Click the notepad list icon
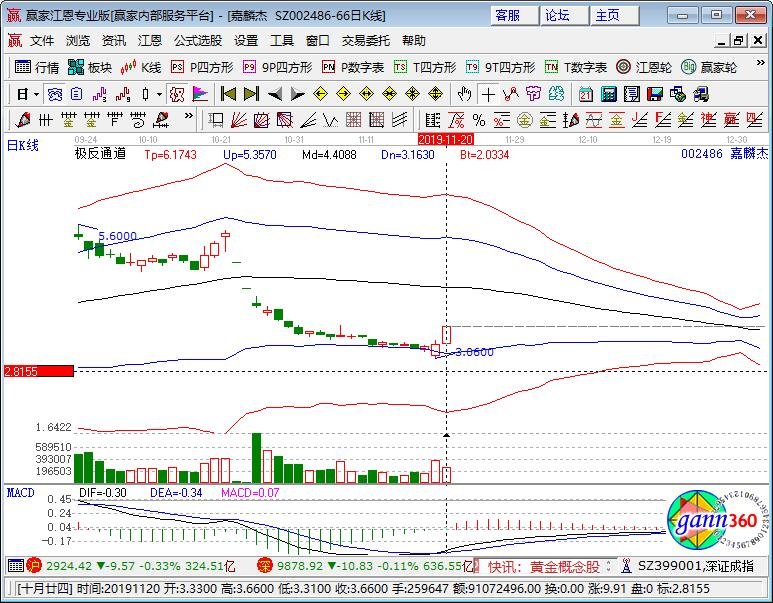Screen dimensions: 773x603 [x=632, y=94]
